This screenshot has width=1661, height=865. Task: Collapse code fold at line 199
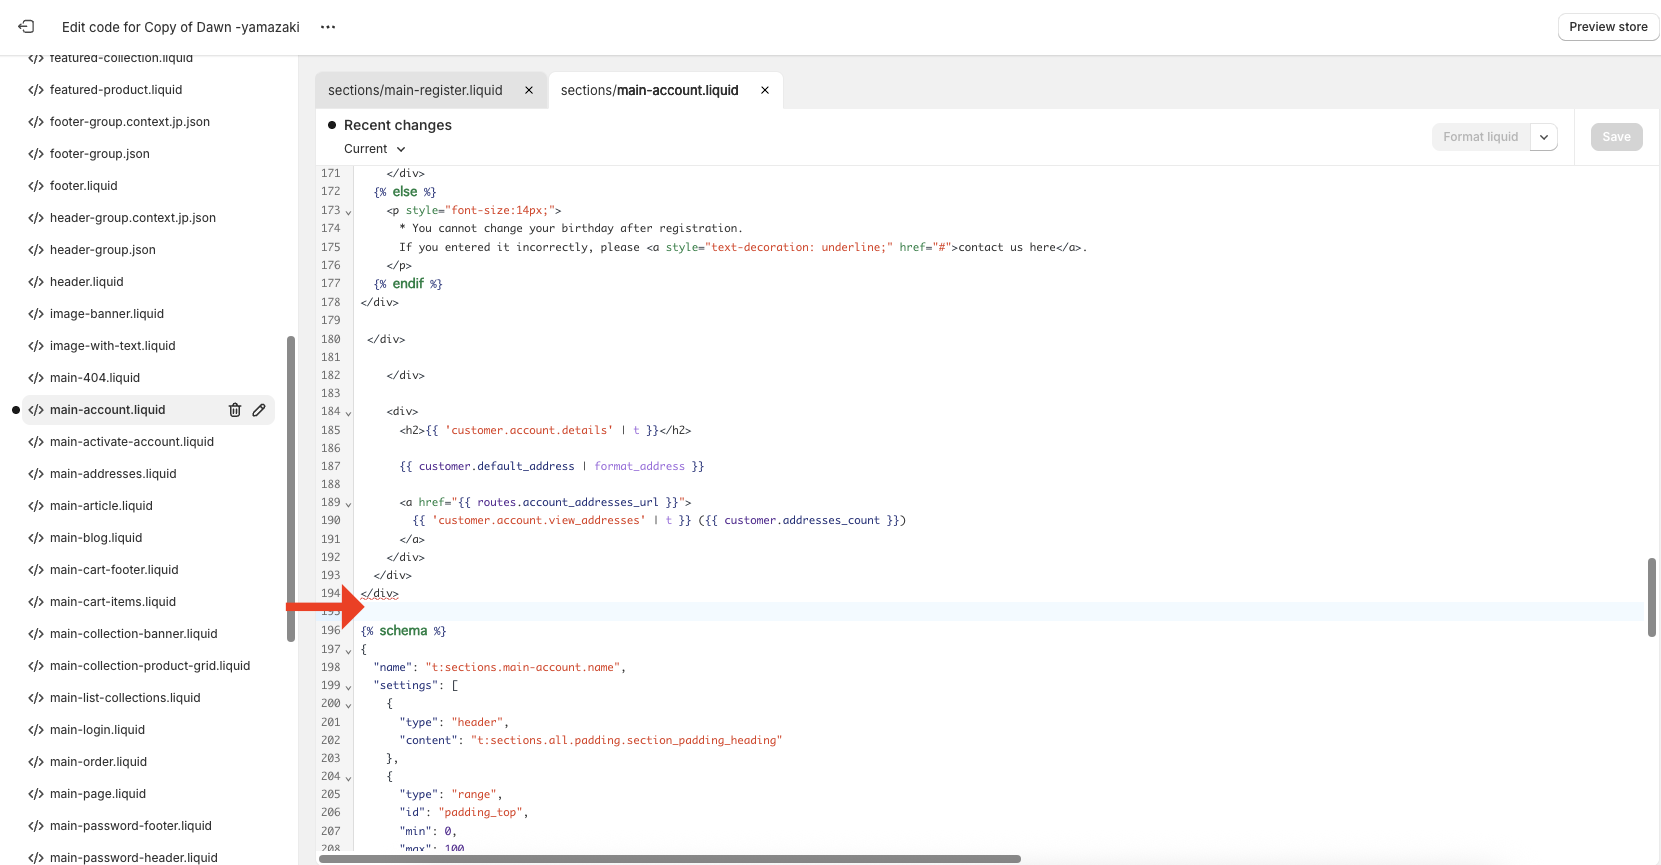pos(348,687)
